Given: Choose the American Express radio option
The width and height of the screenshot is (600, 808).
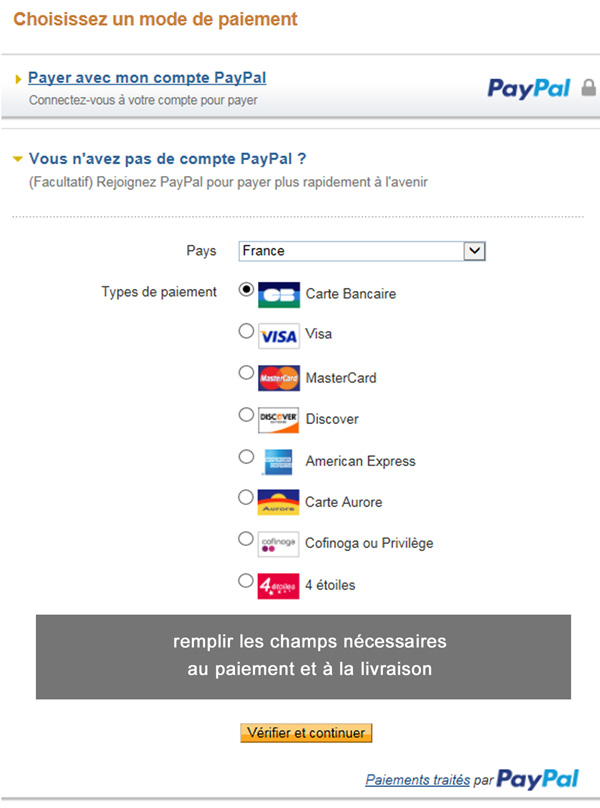Looking at the screenshot, I should click(x=246, y=457).
